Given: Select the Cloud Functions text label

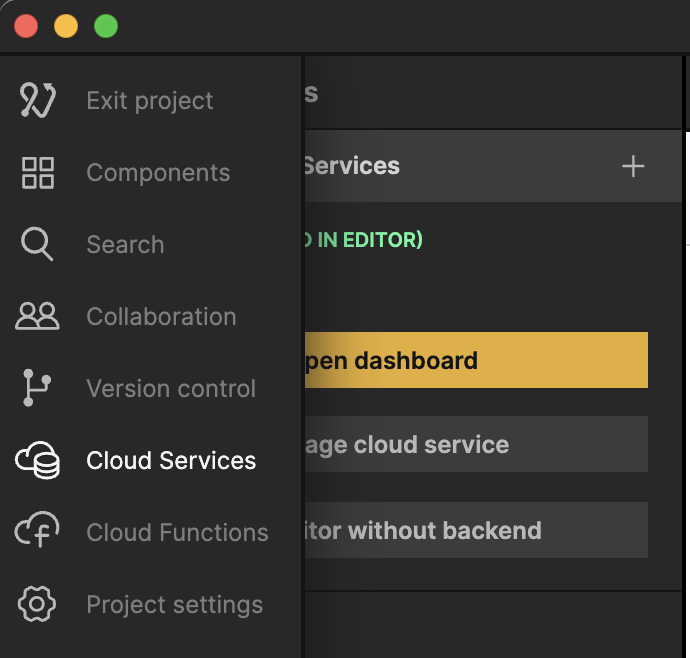Looking at the screenshot, I should click(x=177, y=533).
